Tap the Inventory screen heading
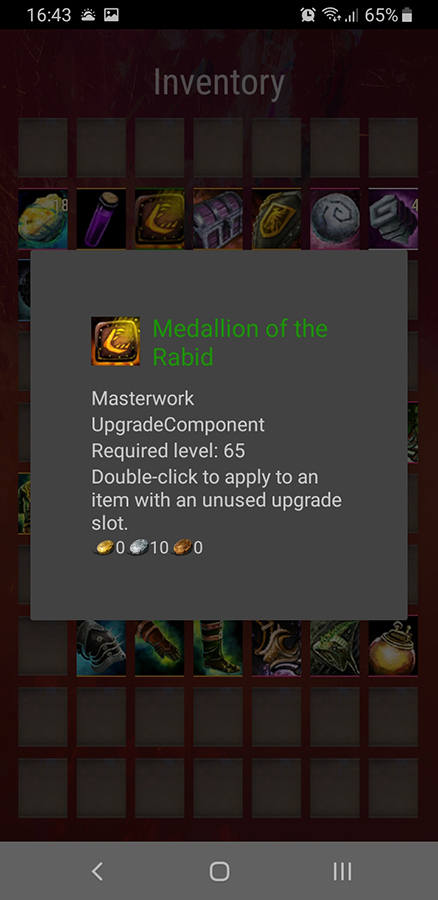This screenshot has width=438, height=900. [219, 83]
